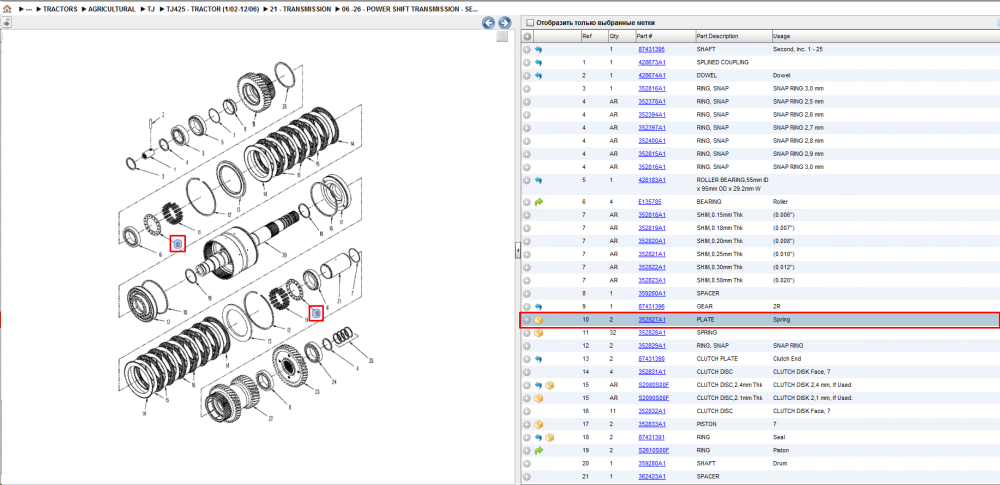Add snap ring 352378A1 via plus circle
Viewport: 1000px width, 485px height.
pyautogui.click(x=527, y=101)
